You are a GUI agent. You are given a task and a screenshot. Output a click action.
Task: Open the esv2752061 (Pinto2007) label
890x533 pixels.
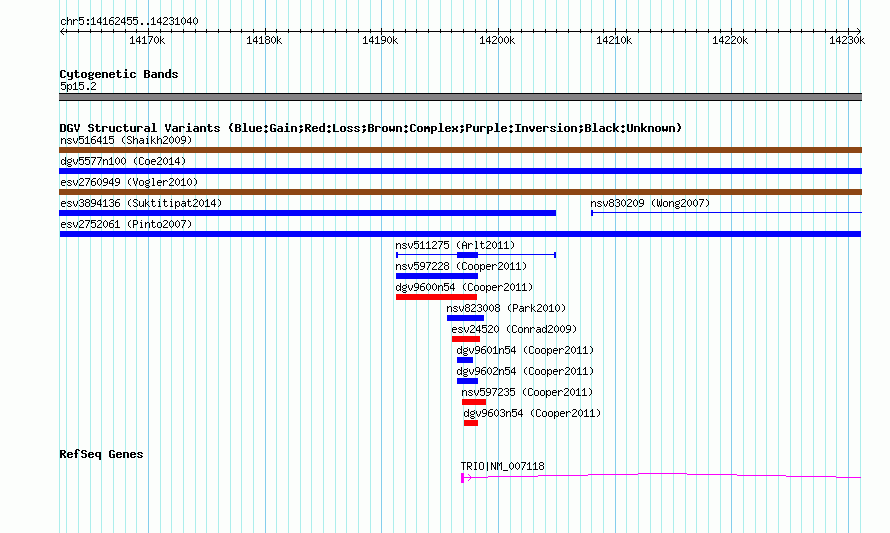point(126,224)
